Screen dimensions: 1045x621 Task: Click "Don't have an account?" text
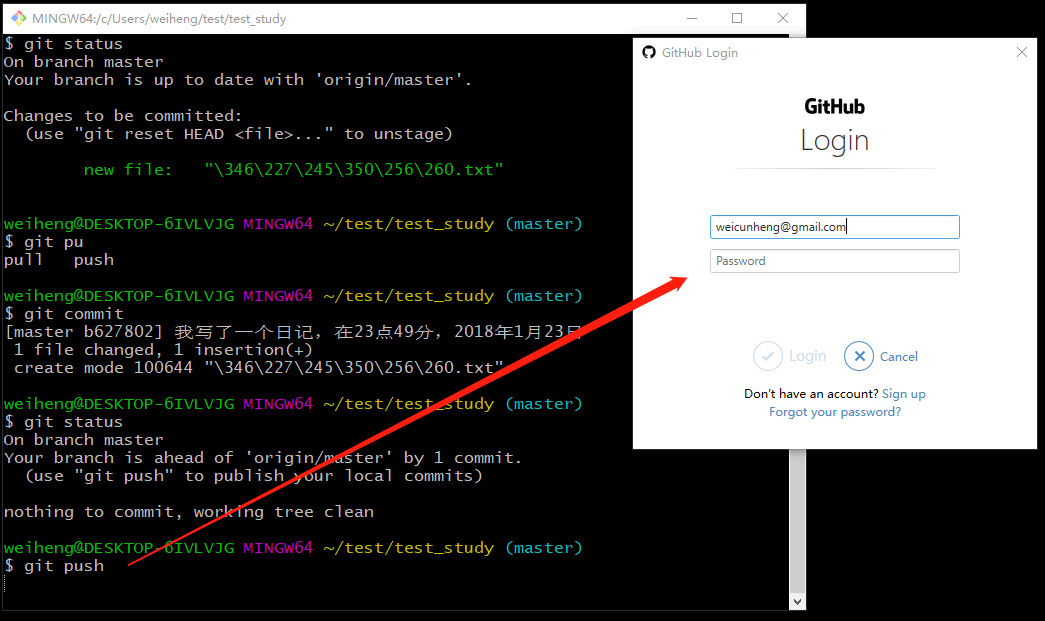(811, 394)
